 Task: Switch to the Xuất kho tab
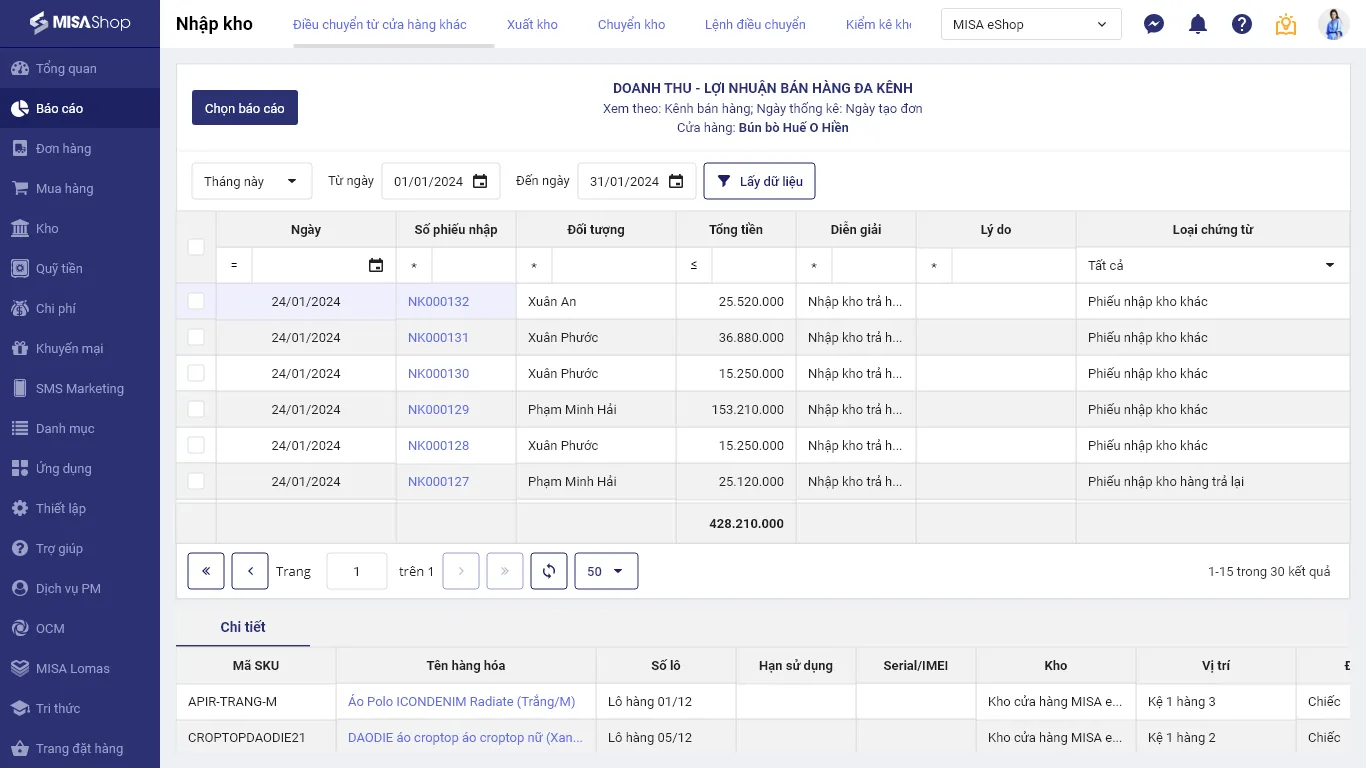pyautogui.click(x=532, y=24)
